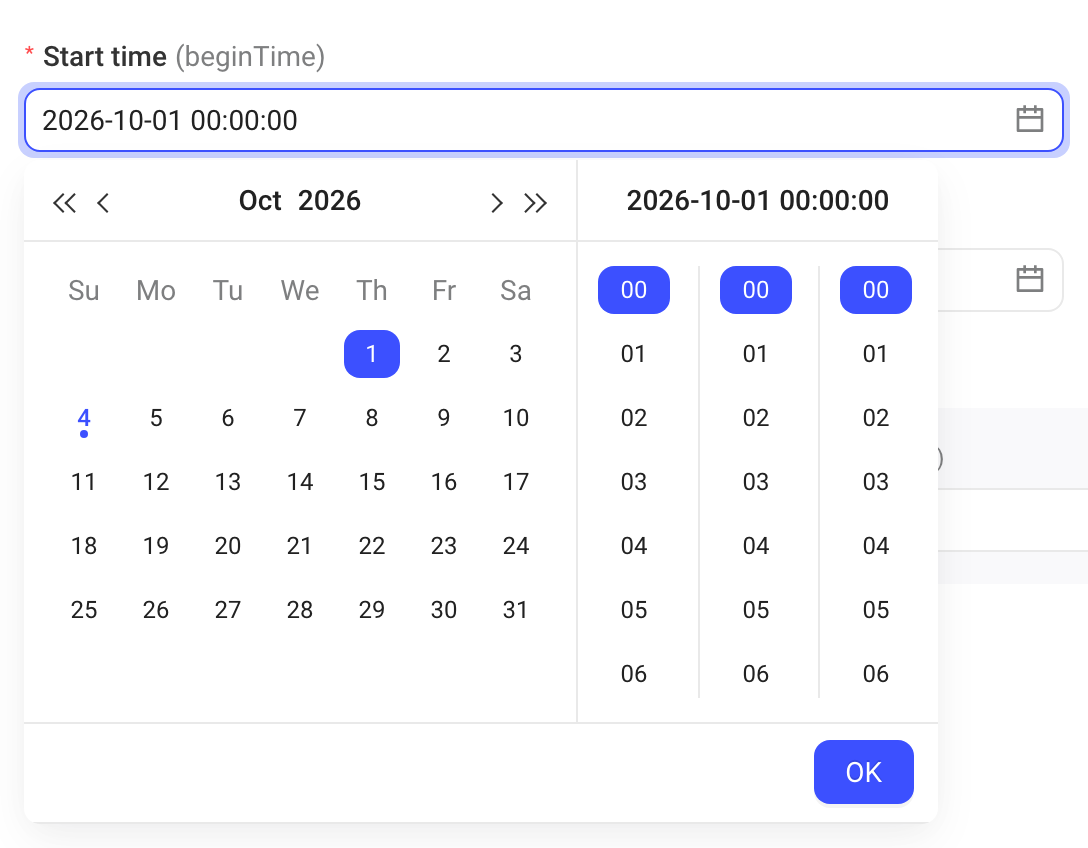Choose hour 03 in the hour column

point(634,482)
